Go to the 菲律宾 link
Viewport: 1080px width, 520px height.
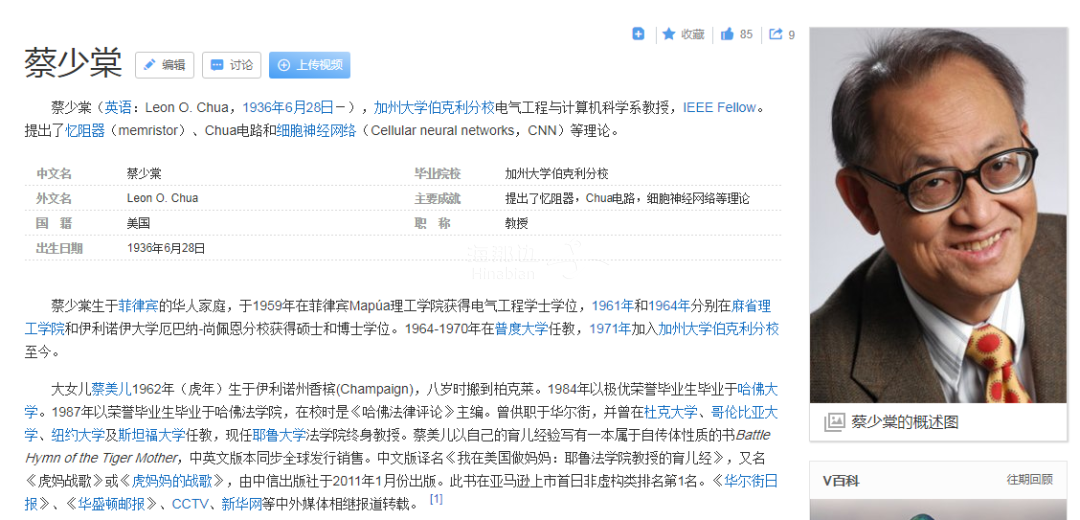point(139,305)
